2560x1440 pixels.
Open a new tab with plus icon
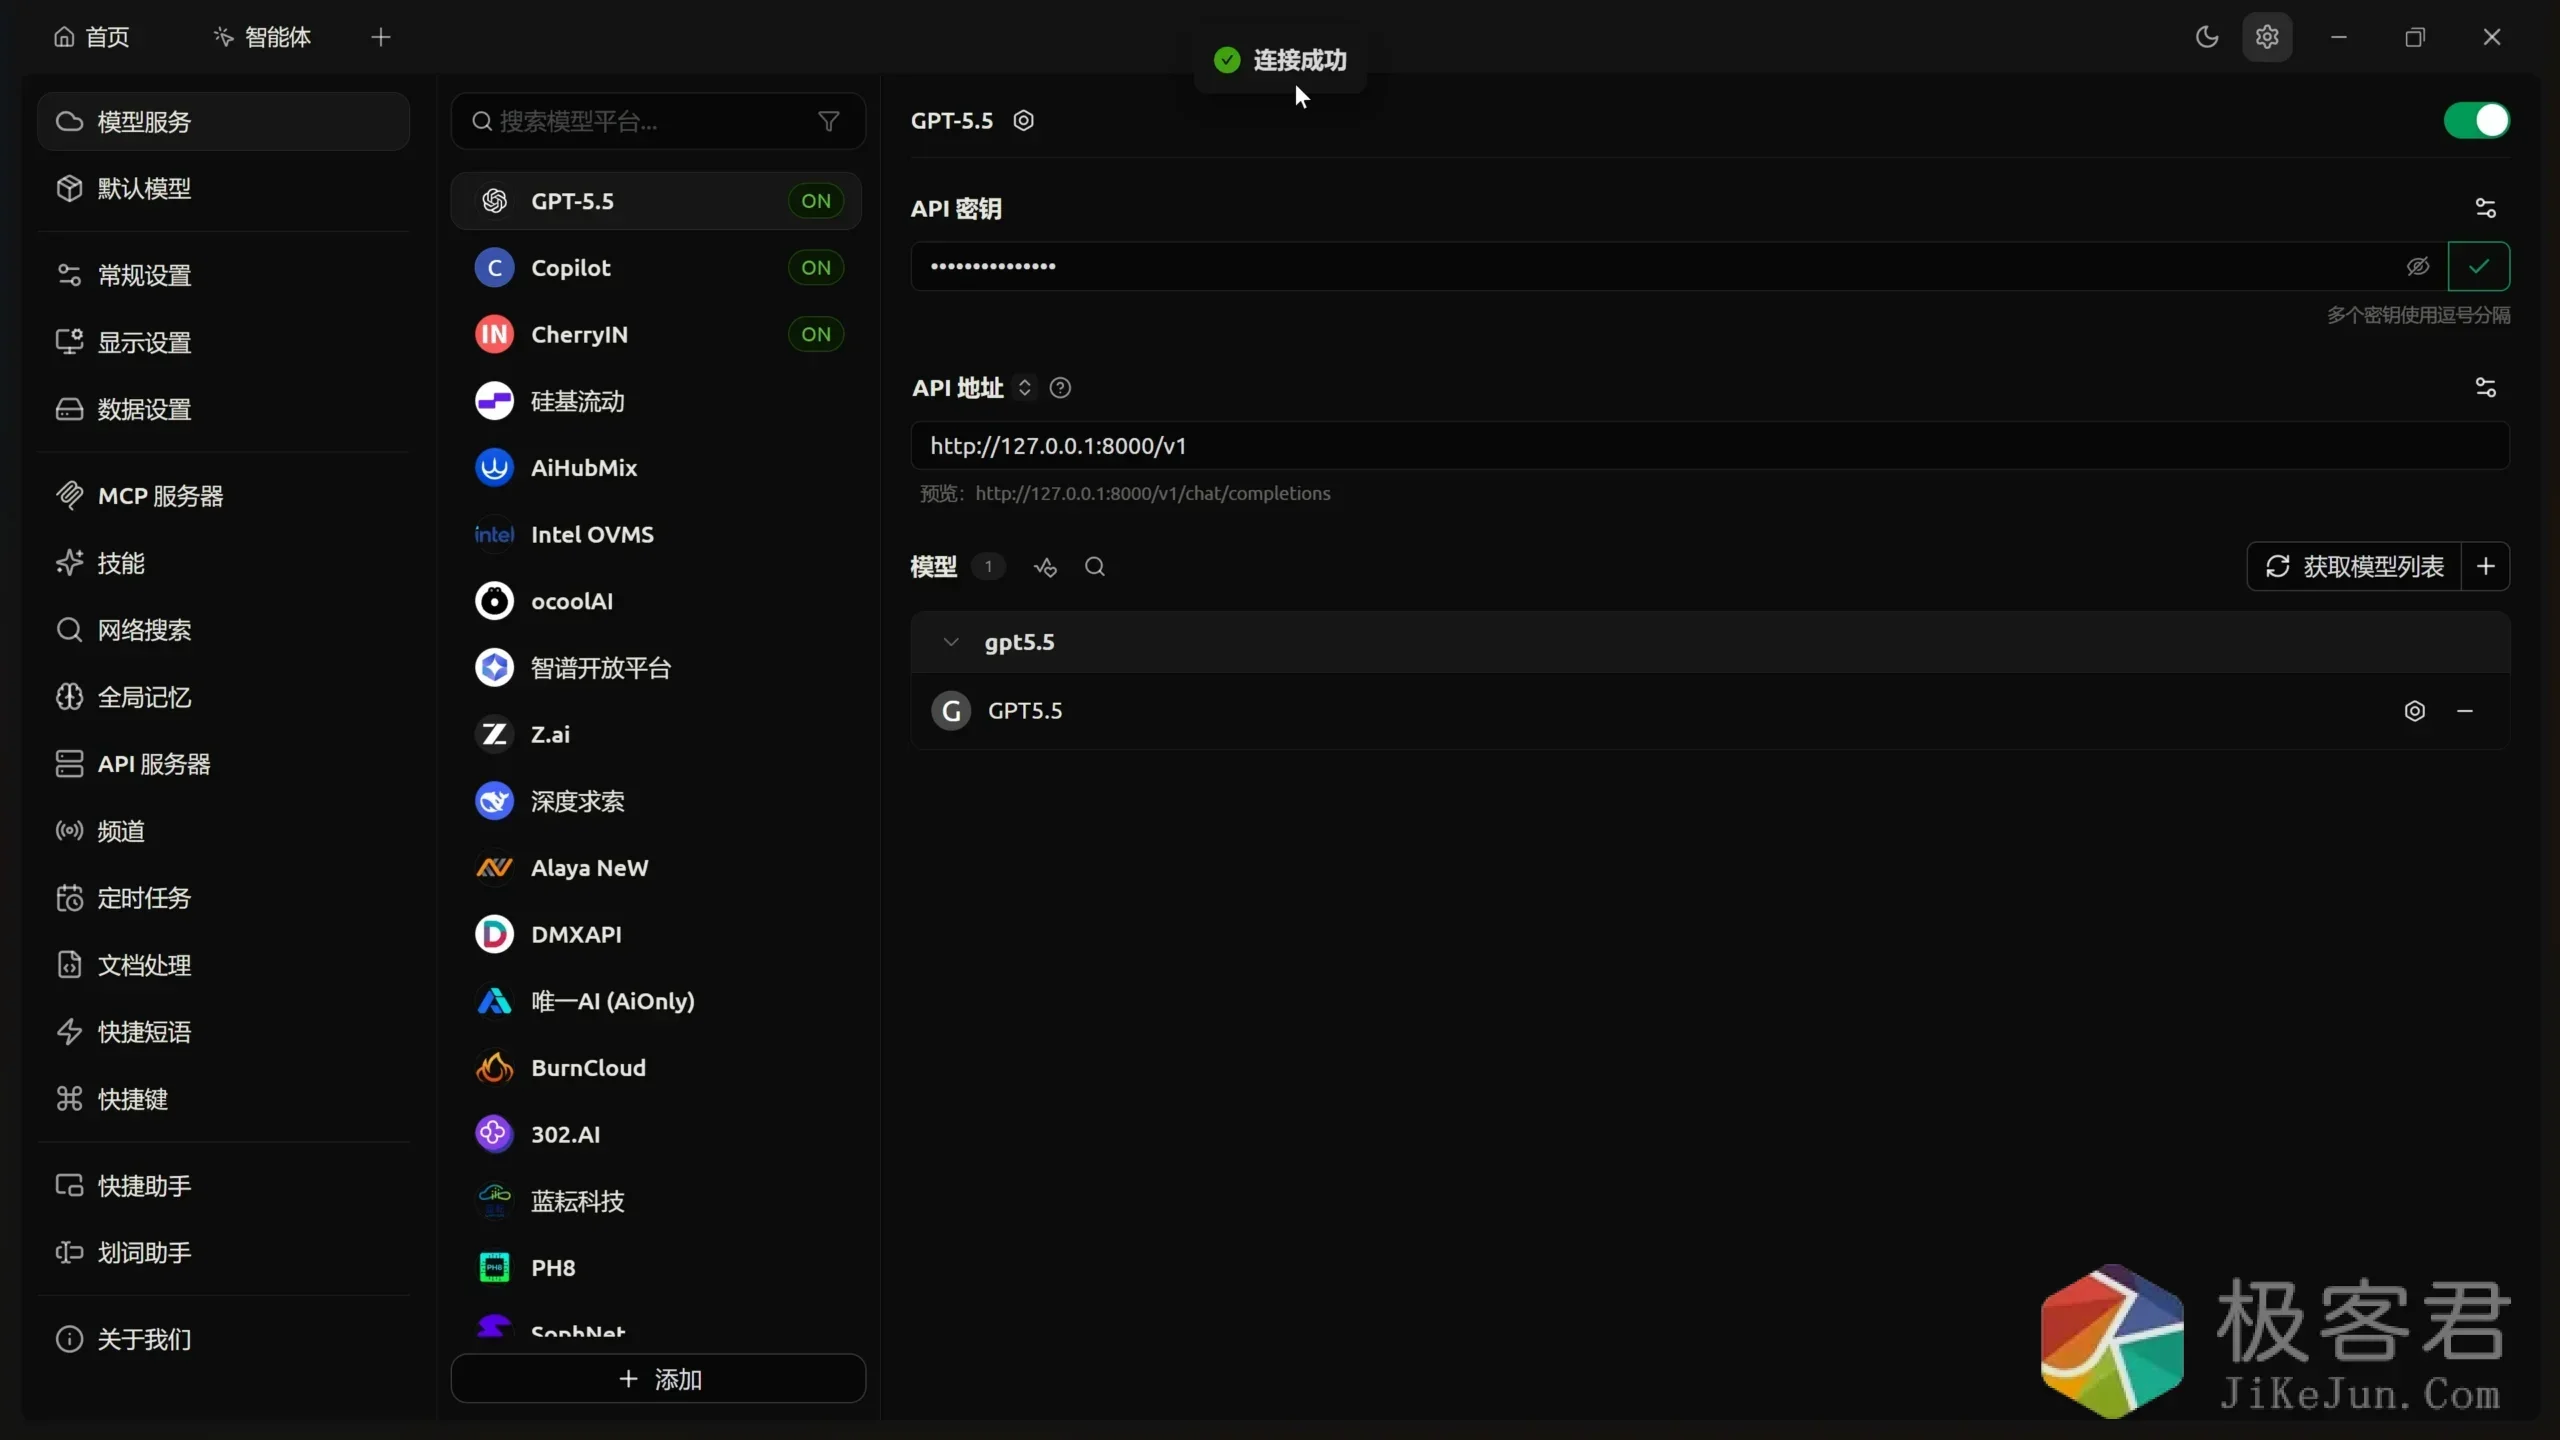(x=380, y=37)
